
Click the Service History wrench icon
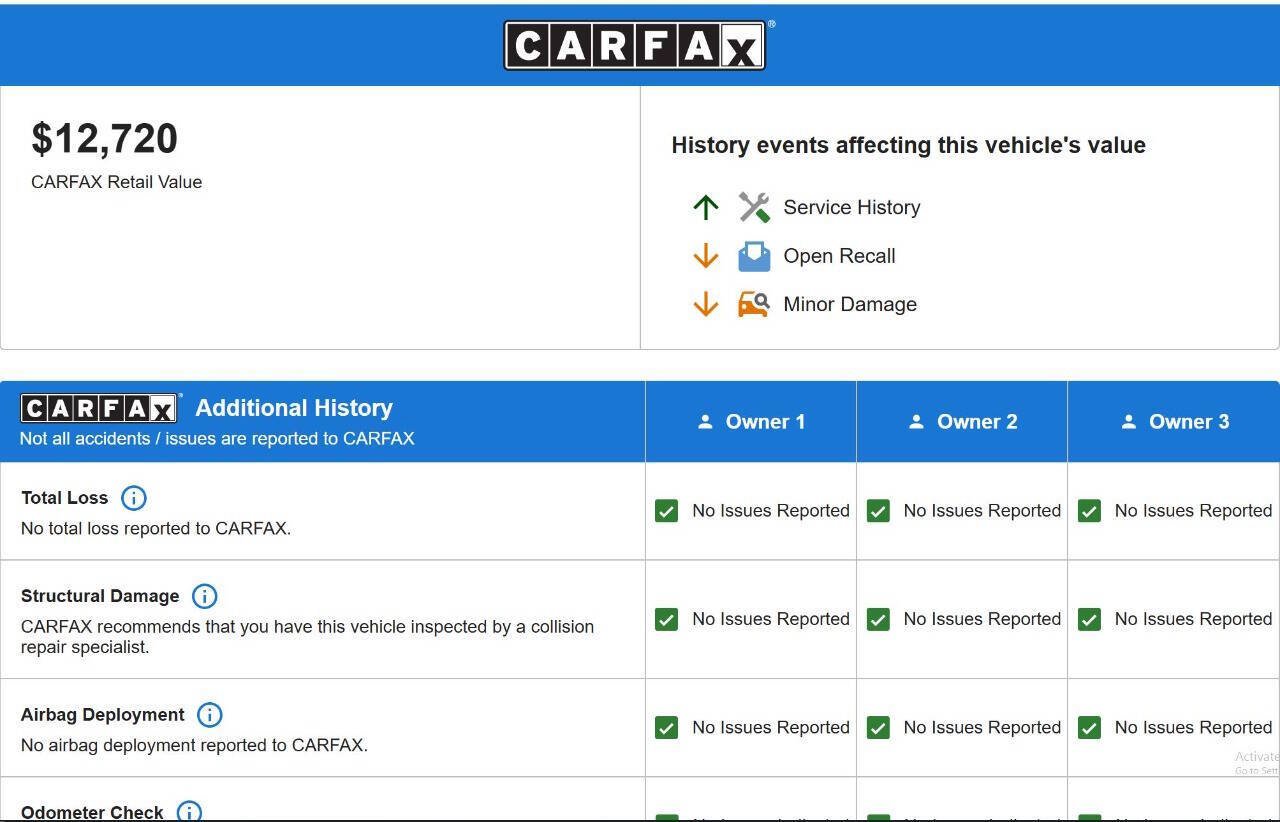(x=754, y=207)
